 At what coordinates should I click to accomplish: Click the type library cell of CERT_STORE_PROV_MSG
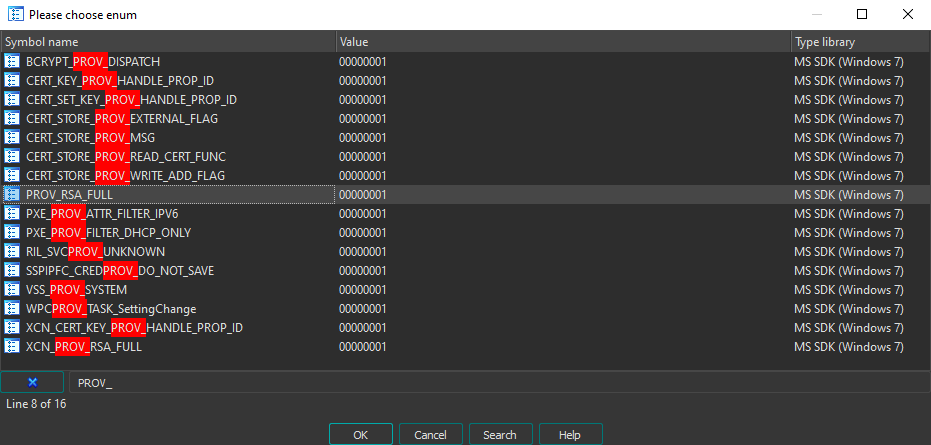tap(848, 137)
